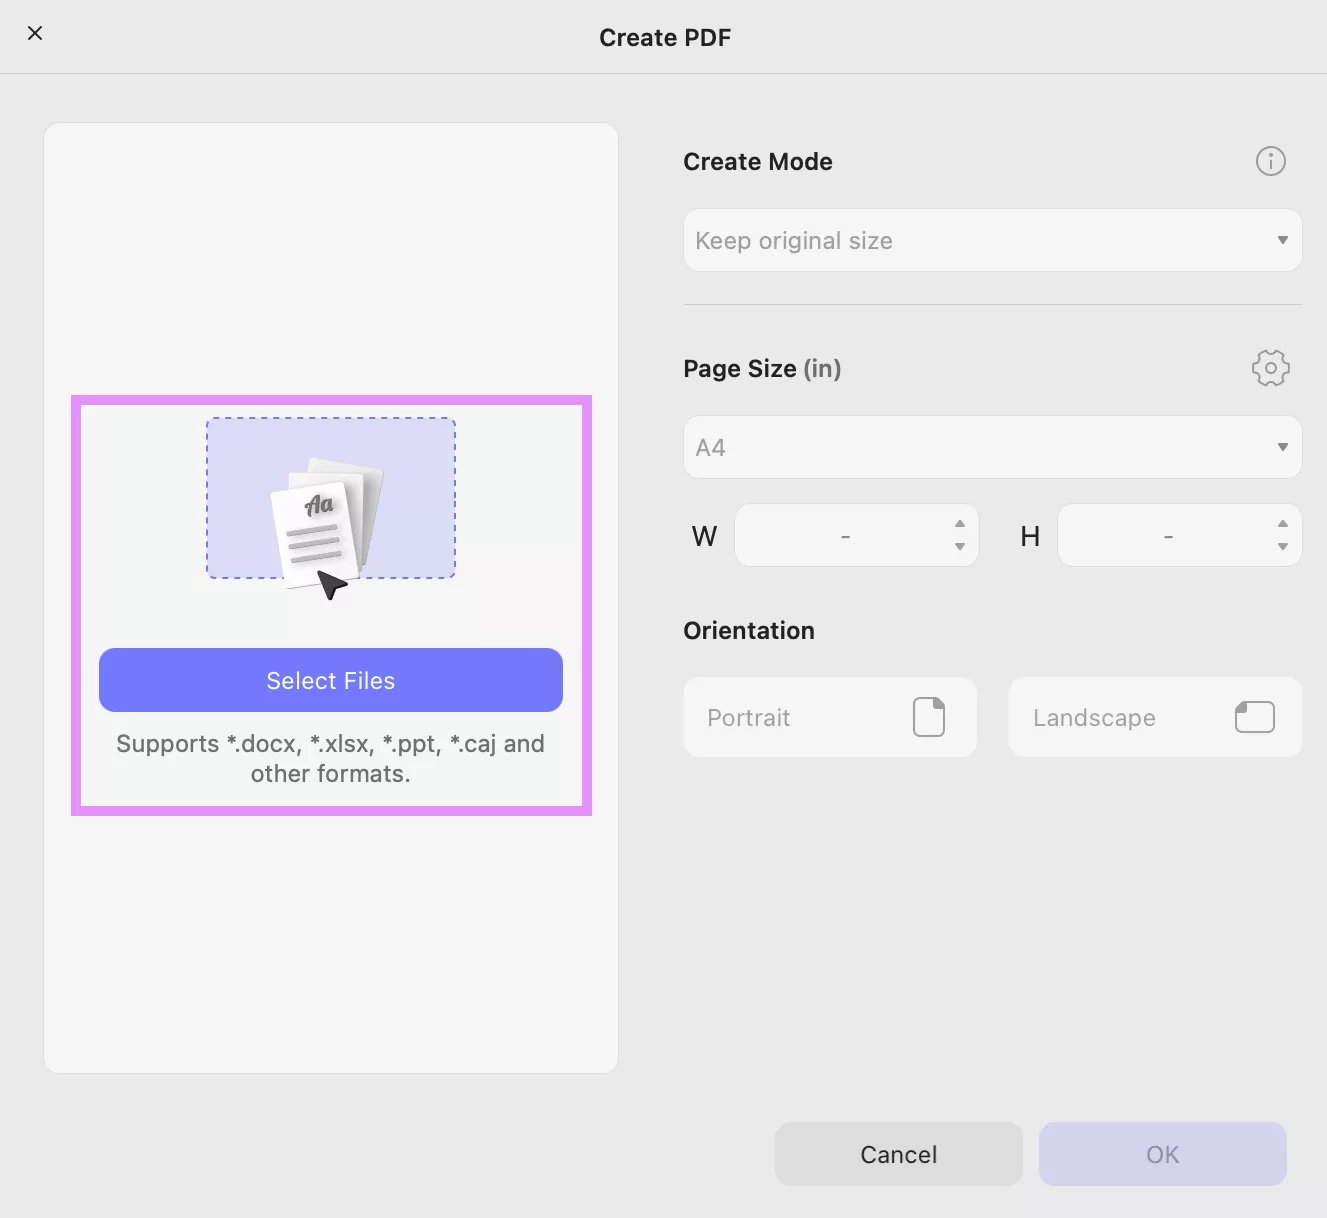The image size is (1327, 1218).
Task: Close the Create PDF dialog
Action: [x=35, y=33]
